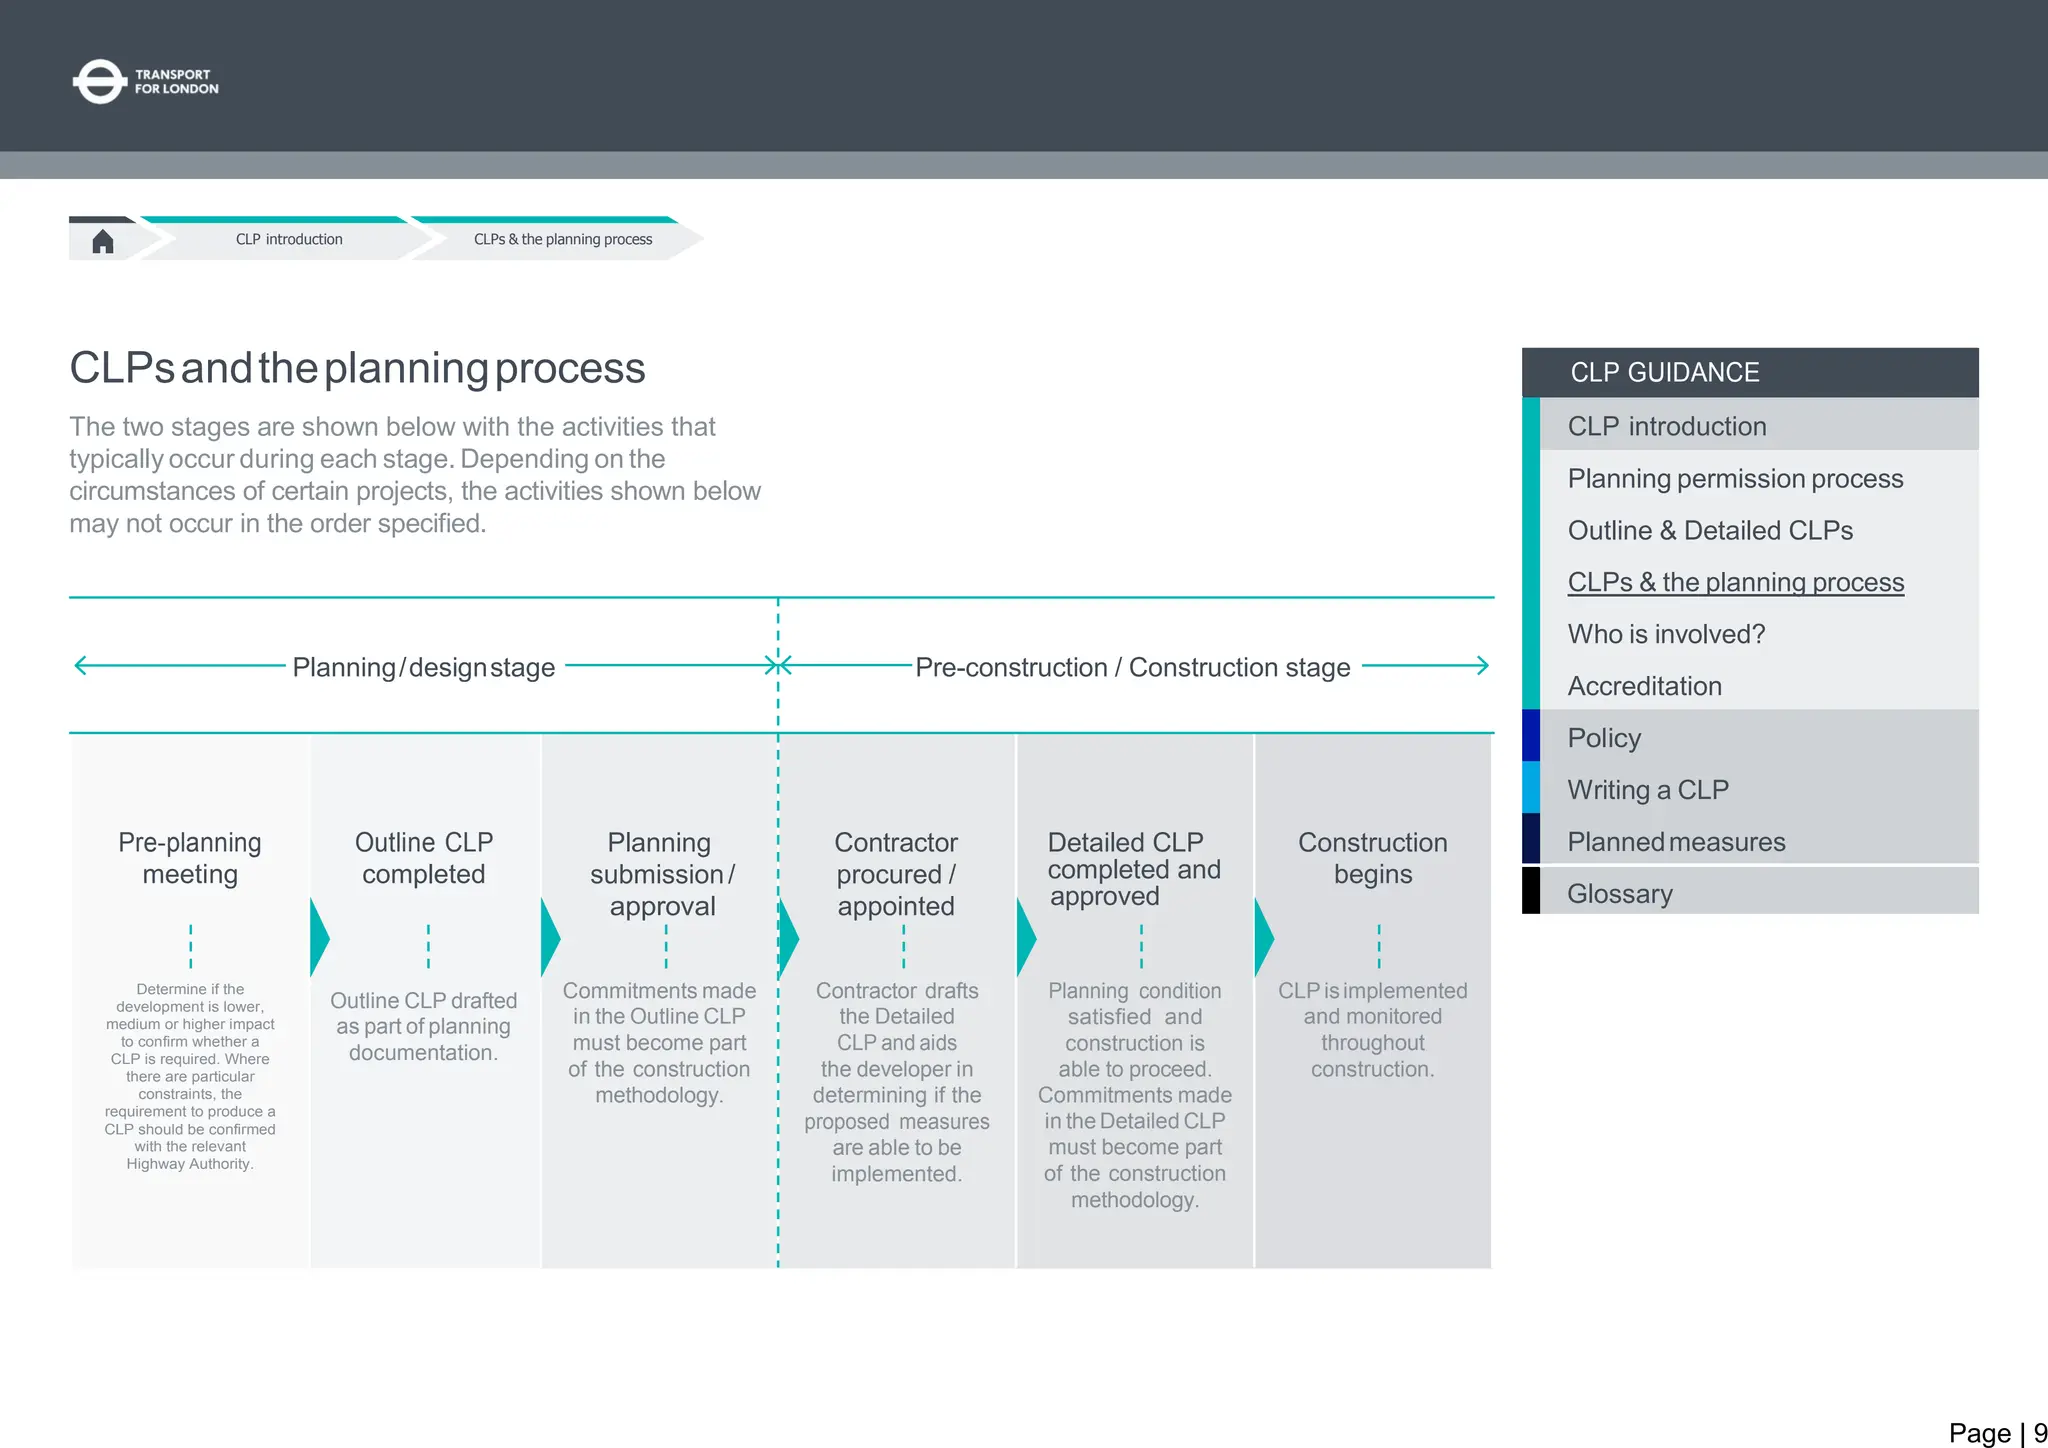
Task: Select Policy in CLP guidance menu
Action: click(x=1604, y=738)
